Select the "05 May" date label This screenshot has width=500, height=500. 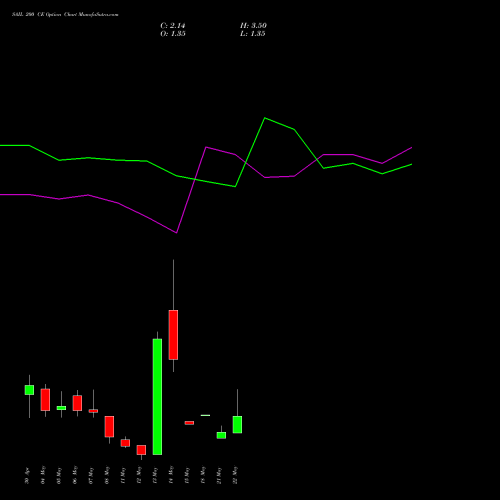coord(59,475)
